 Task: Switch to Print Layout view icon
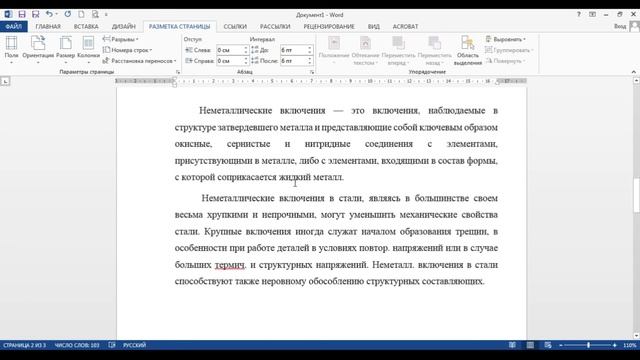tap(530, 345)
